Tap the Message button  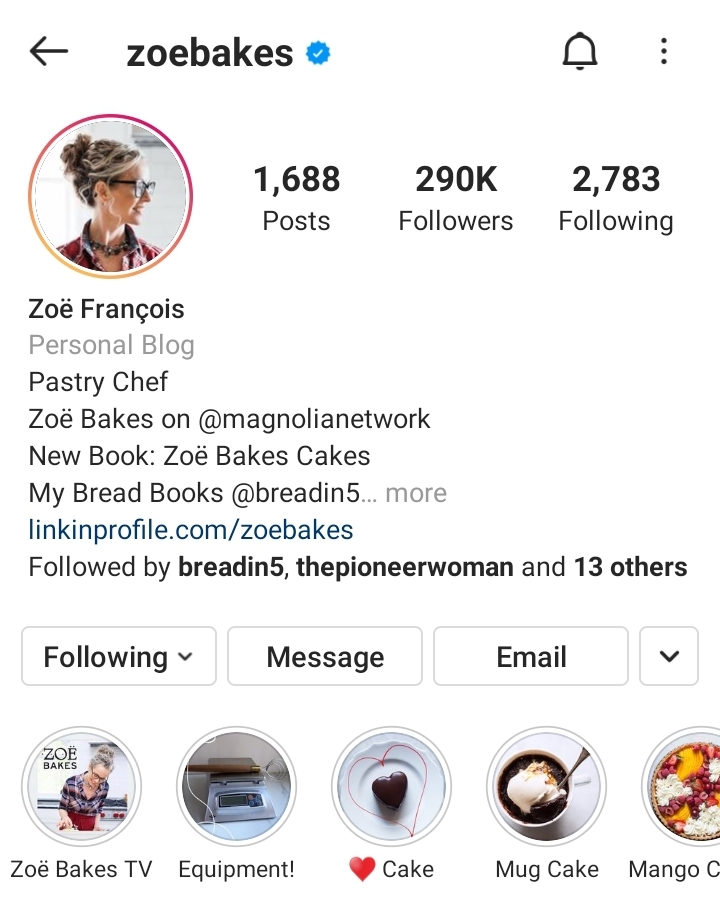click(325, 657)
